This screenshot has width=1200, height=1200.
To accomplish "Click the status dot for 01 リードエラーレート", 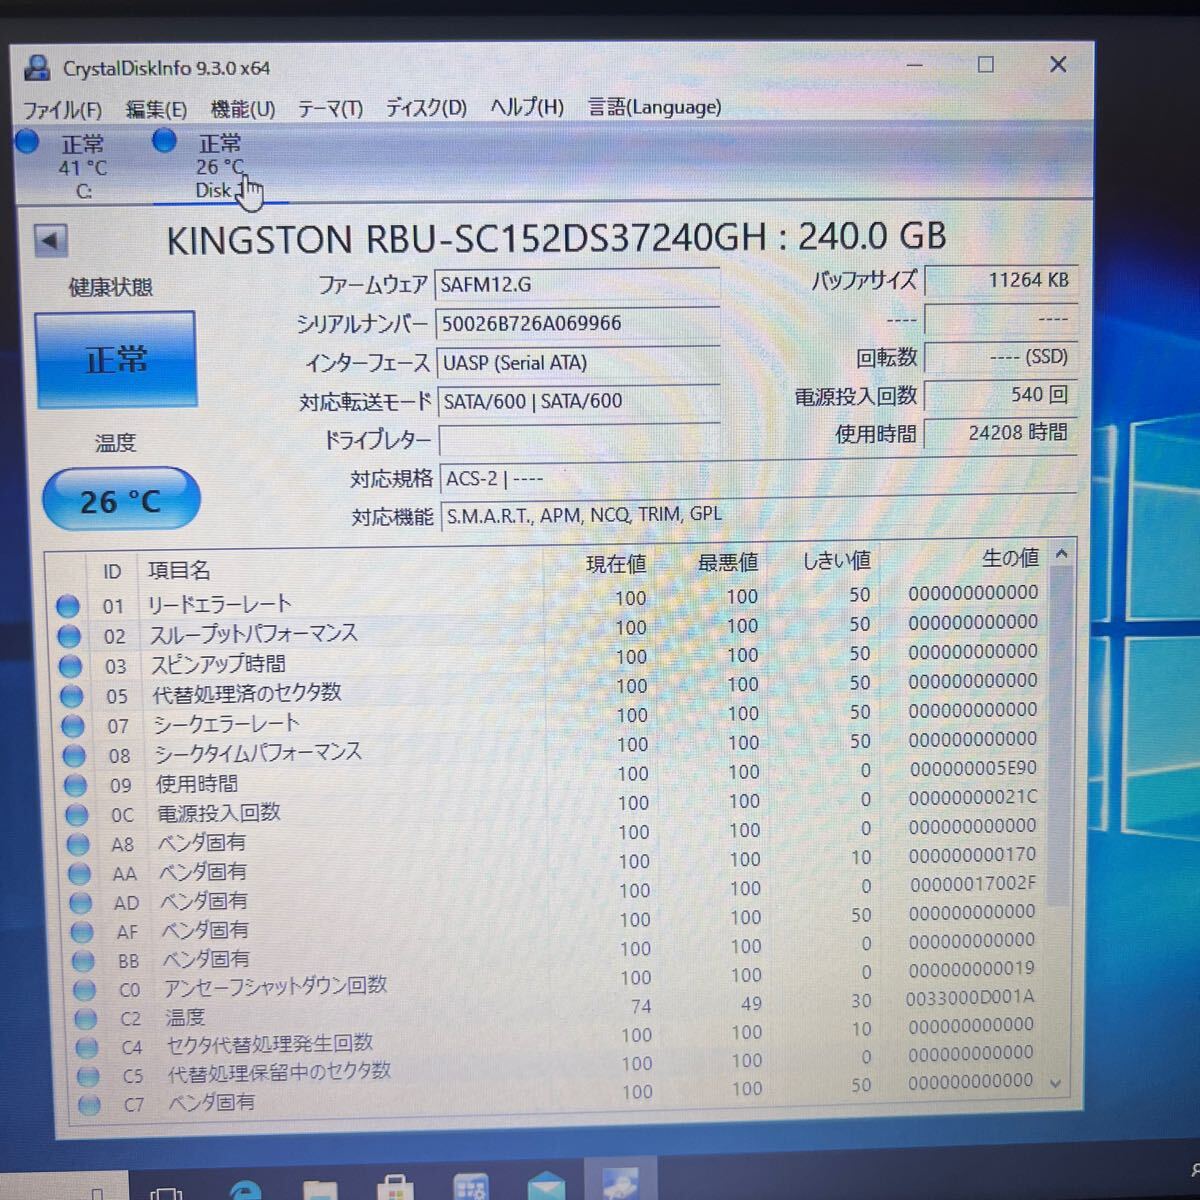I will (x=68, y=606).
